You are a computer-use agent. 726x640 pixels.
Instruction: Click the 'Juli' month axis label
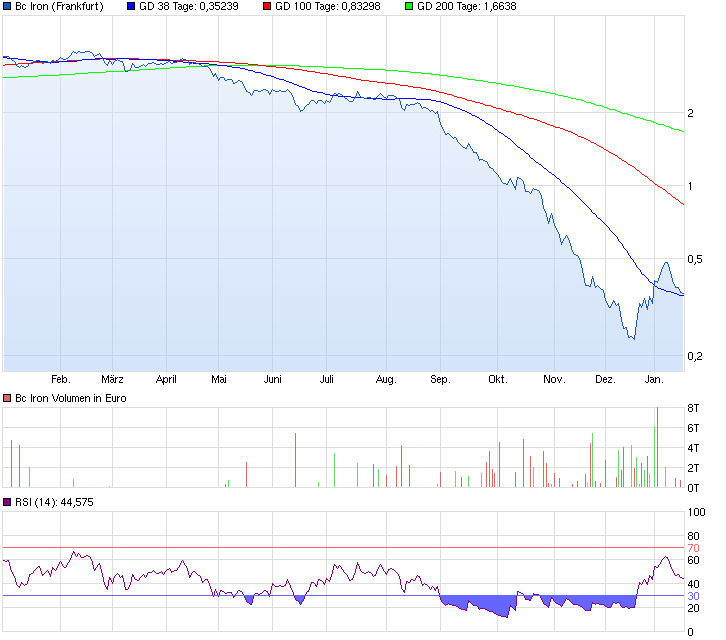pyautogui.click(x=326, y=379)
